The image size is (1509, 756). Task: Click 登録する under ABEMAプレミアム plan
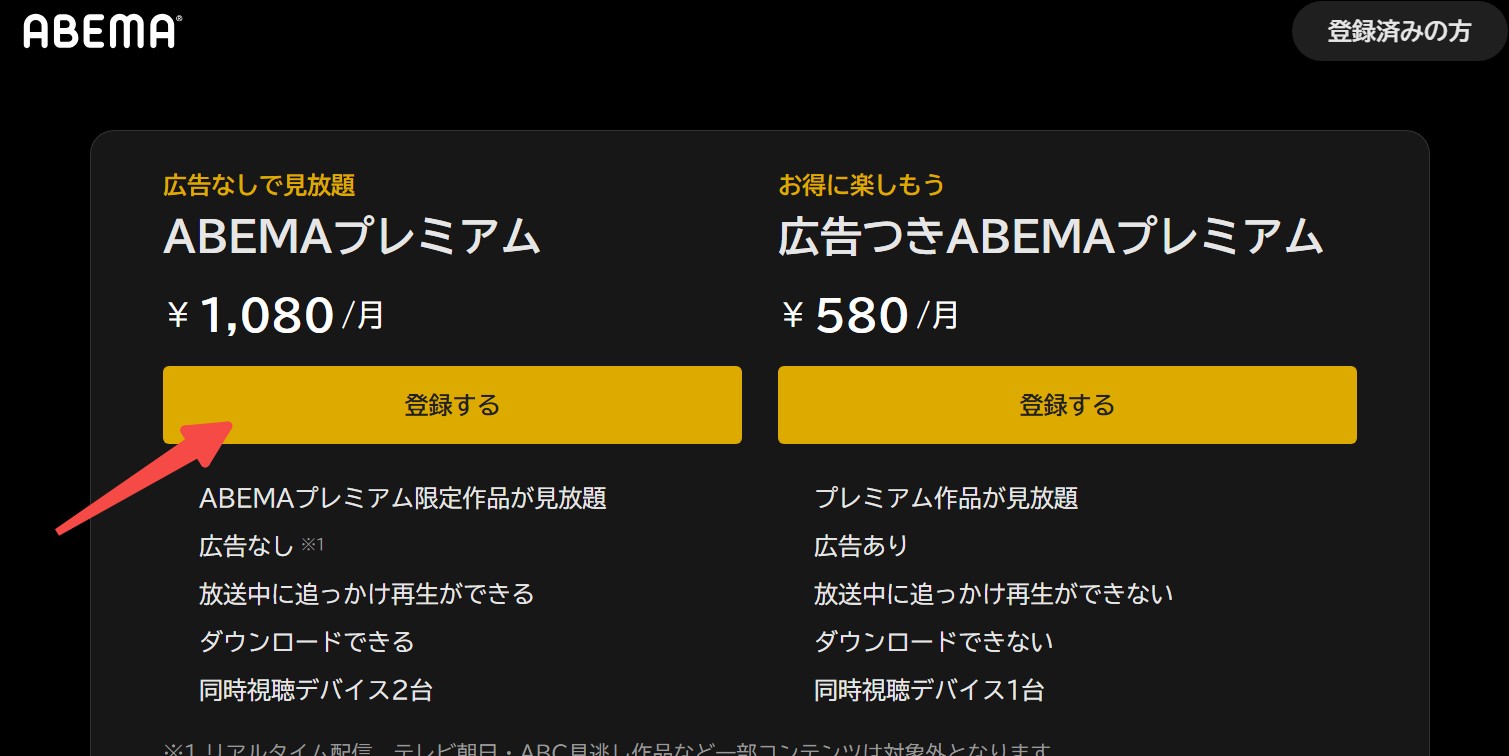tap(452, 404)
